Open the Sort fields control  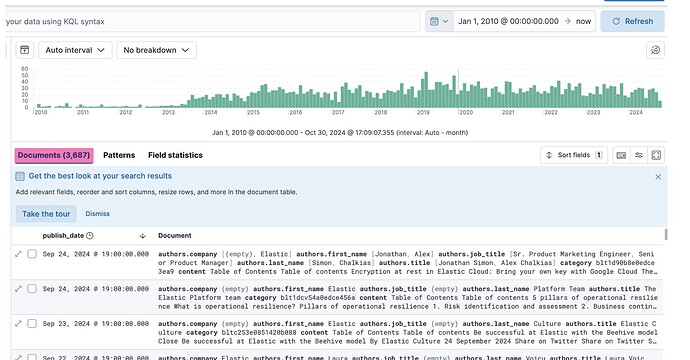[574, 155]
